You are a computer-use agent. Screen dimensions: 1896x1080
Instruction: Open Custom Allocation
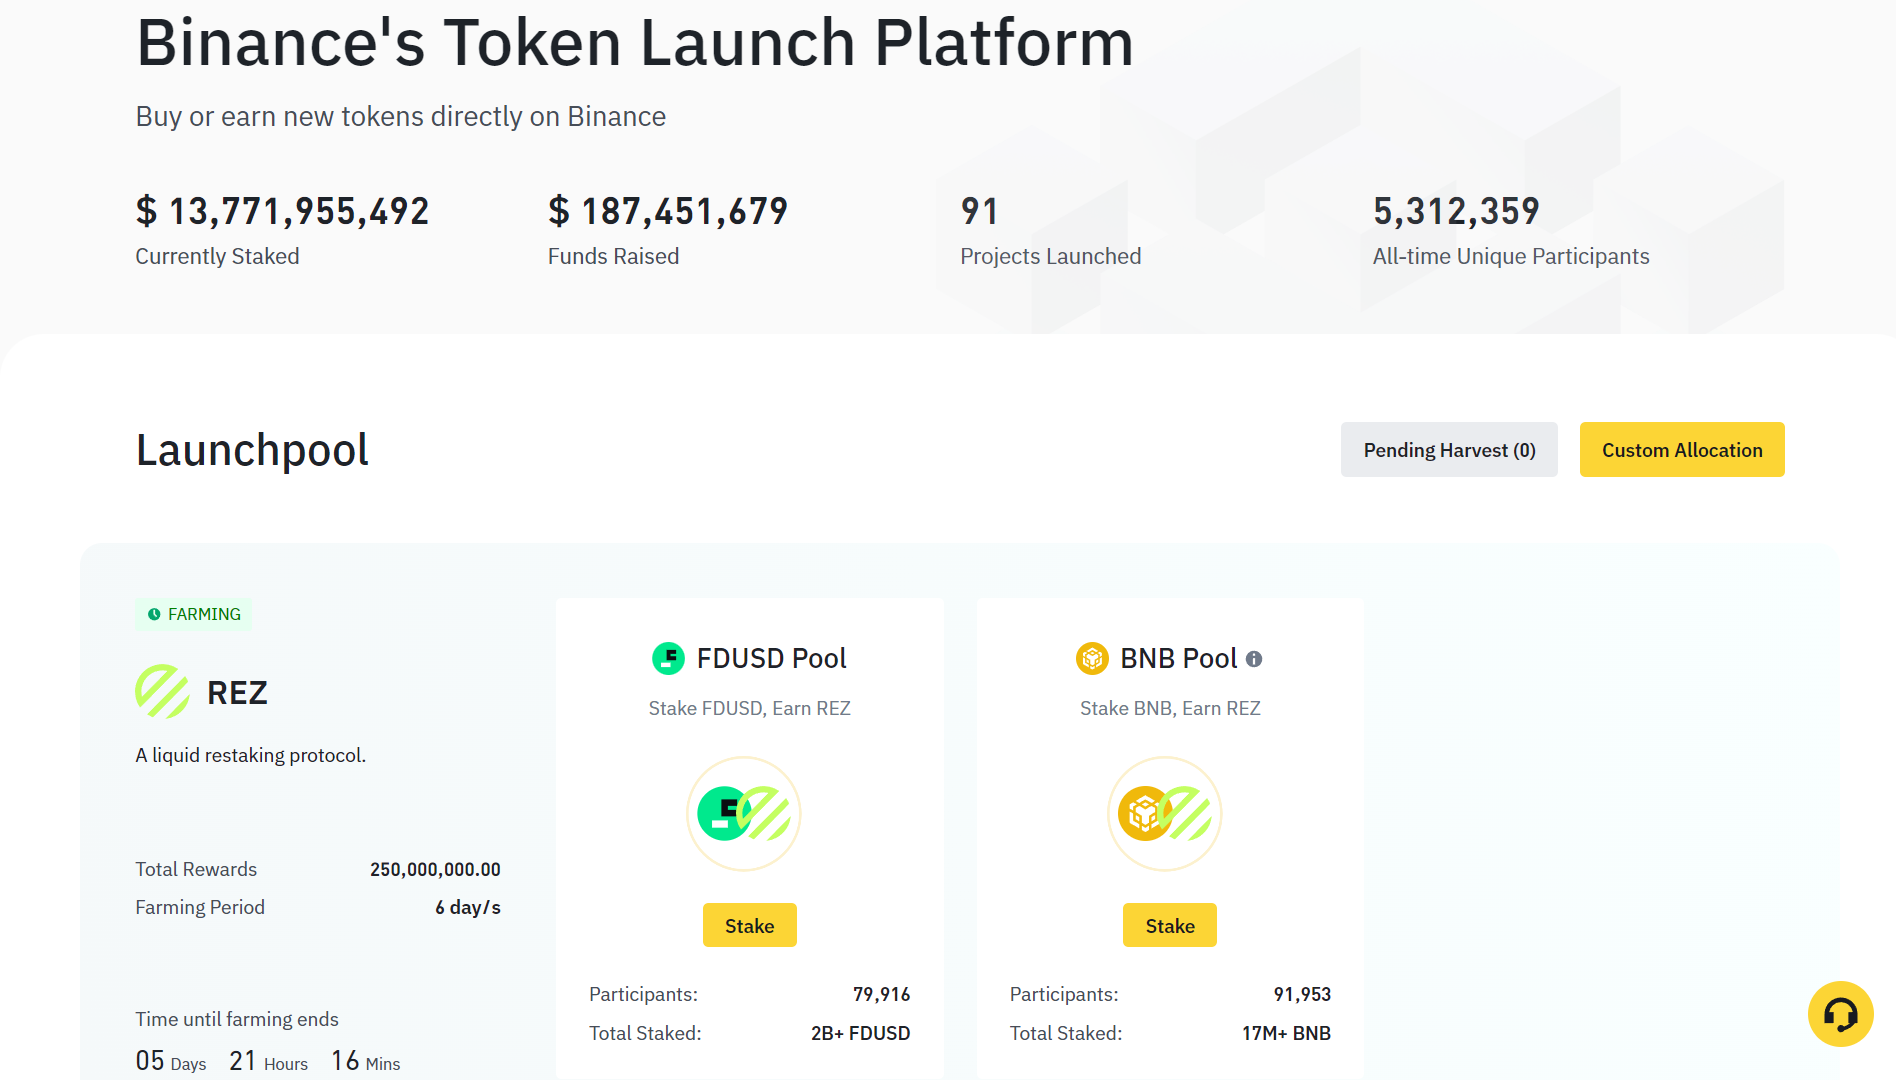pos(1682,450)
